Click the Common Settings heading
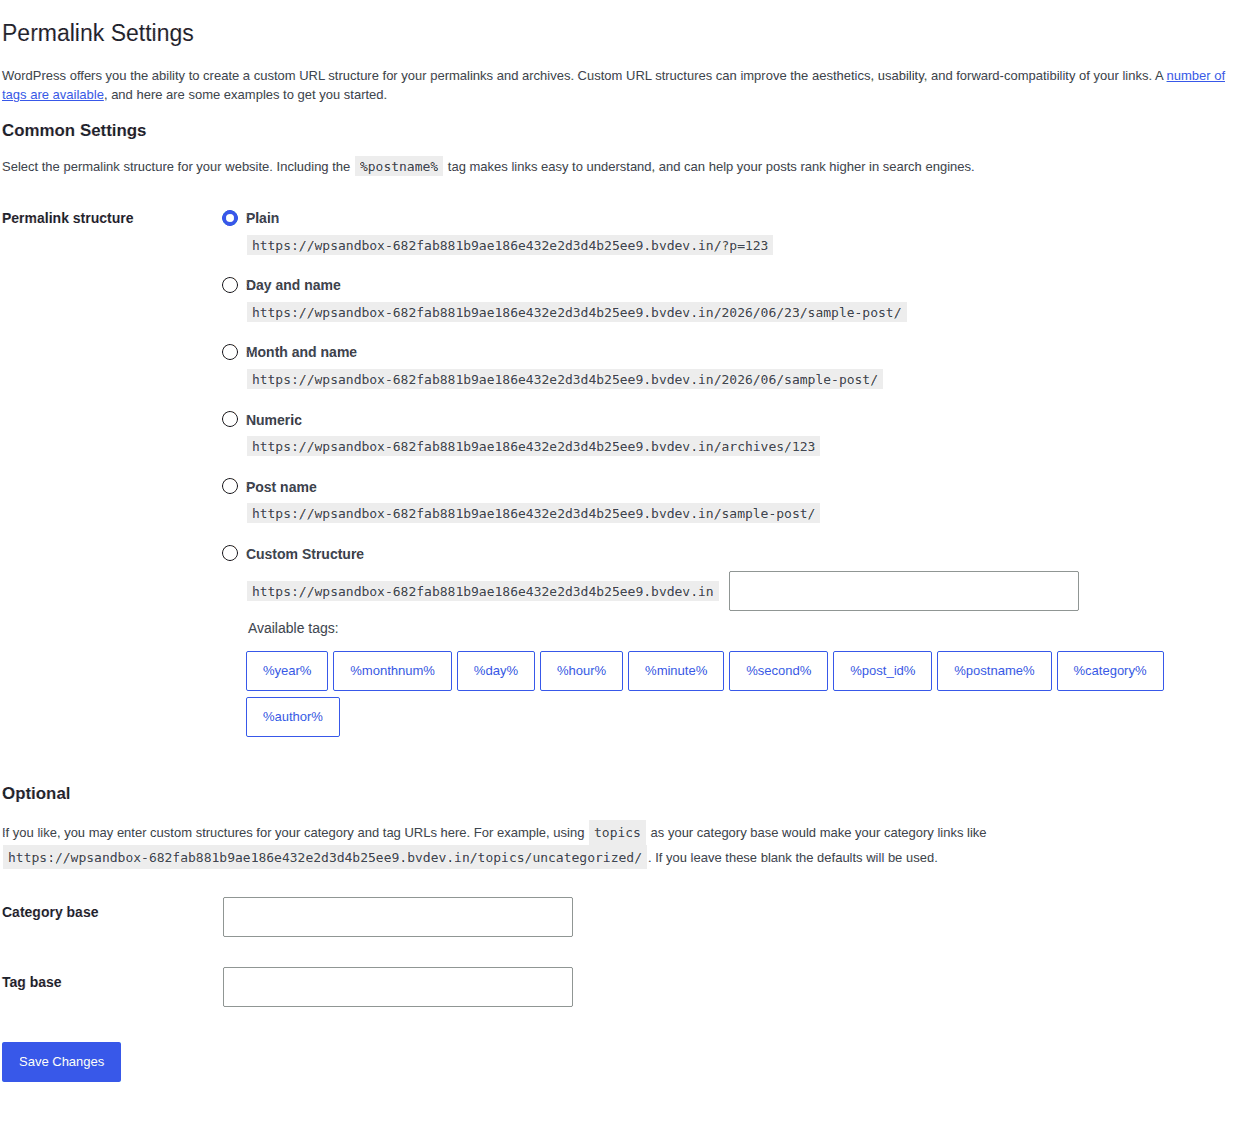The width and height of the screenshot is (1260, 1127). tap(74, 131)
